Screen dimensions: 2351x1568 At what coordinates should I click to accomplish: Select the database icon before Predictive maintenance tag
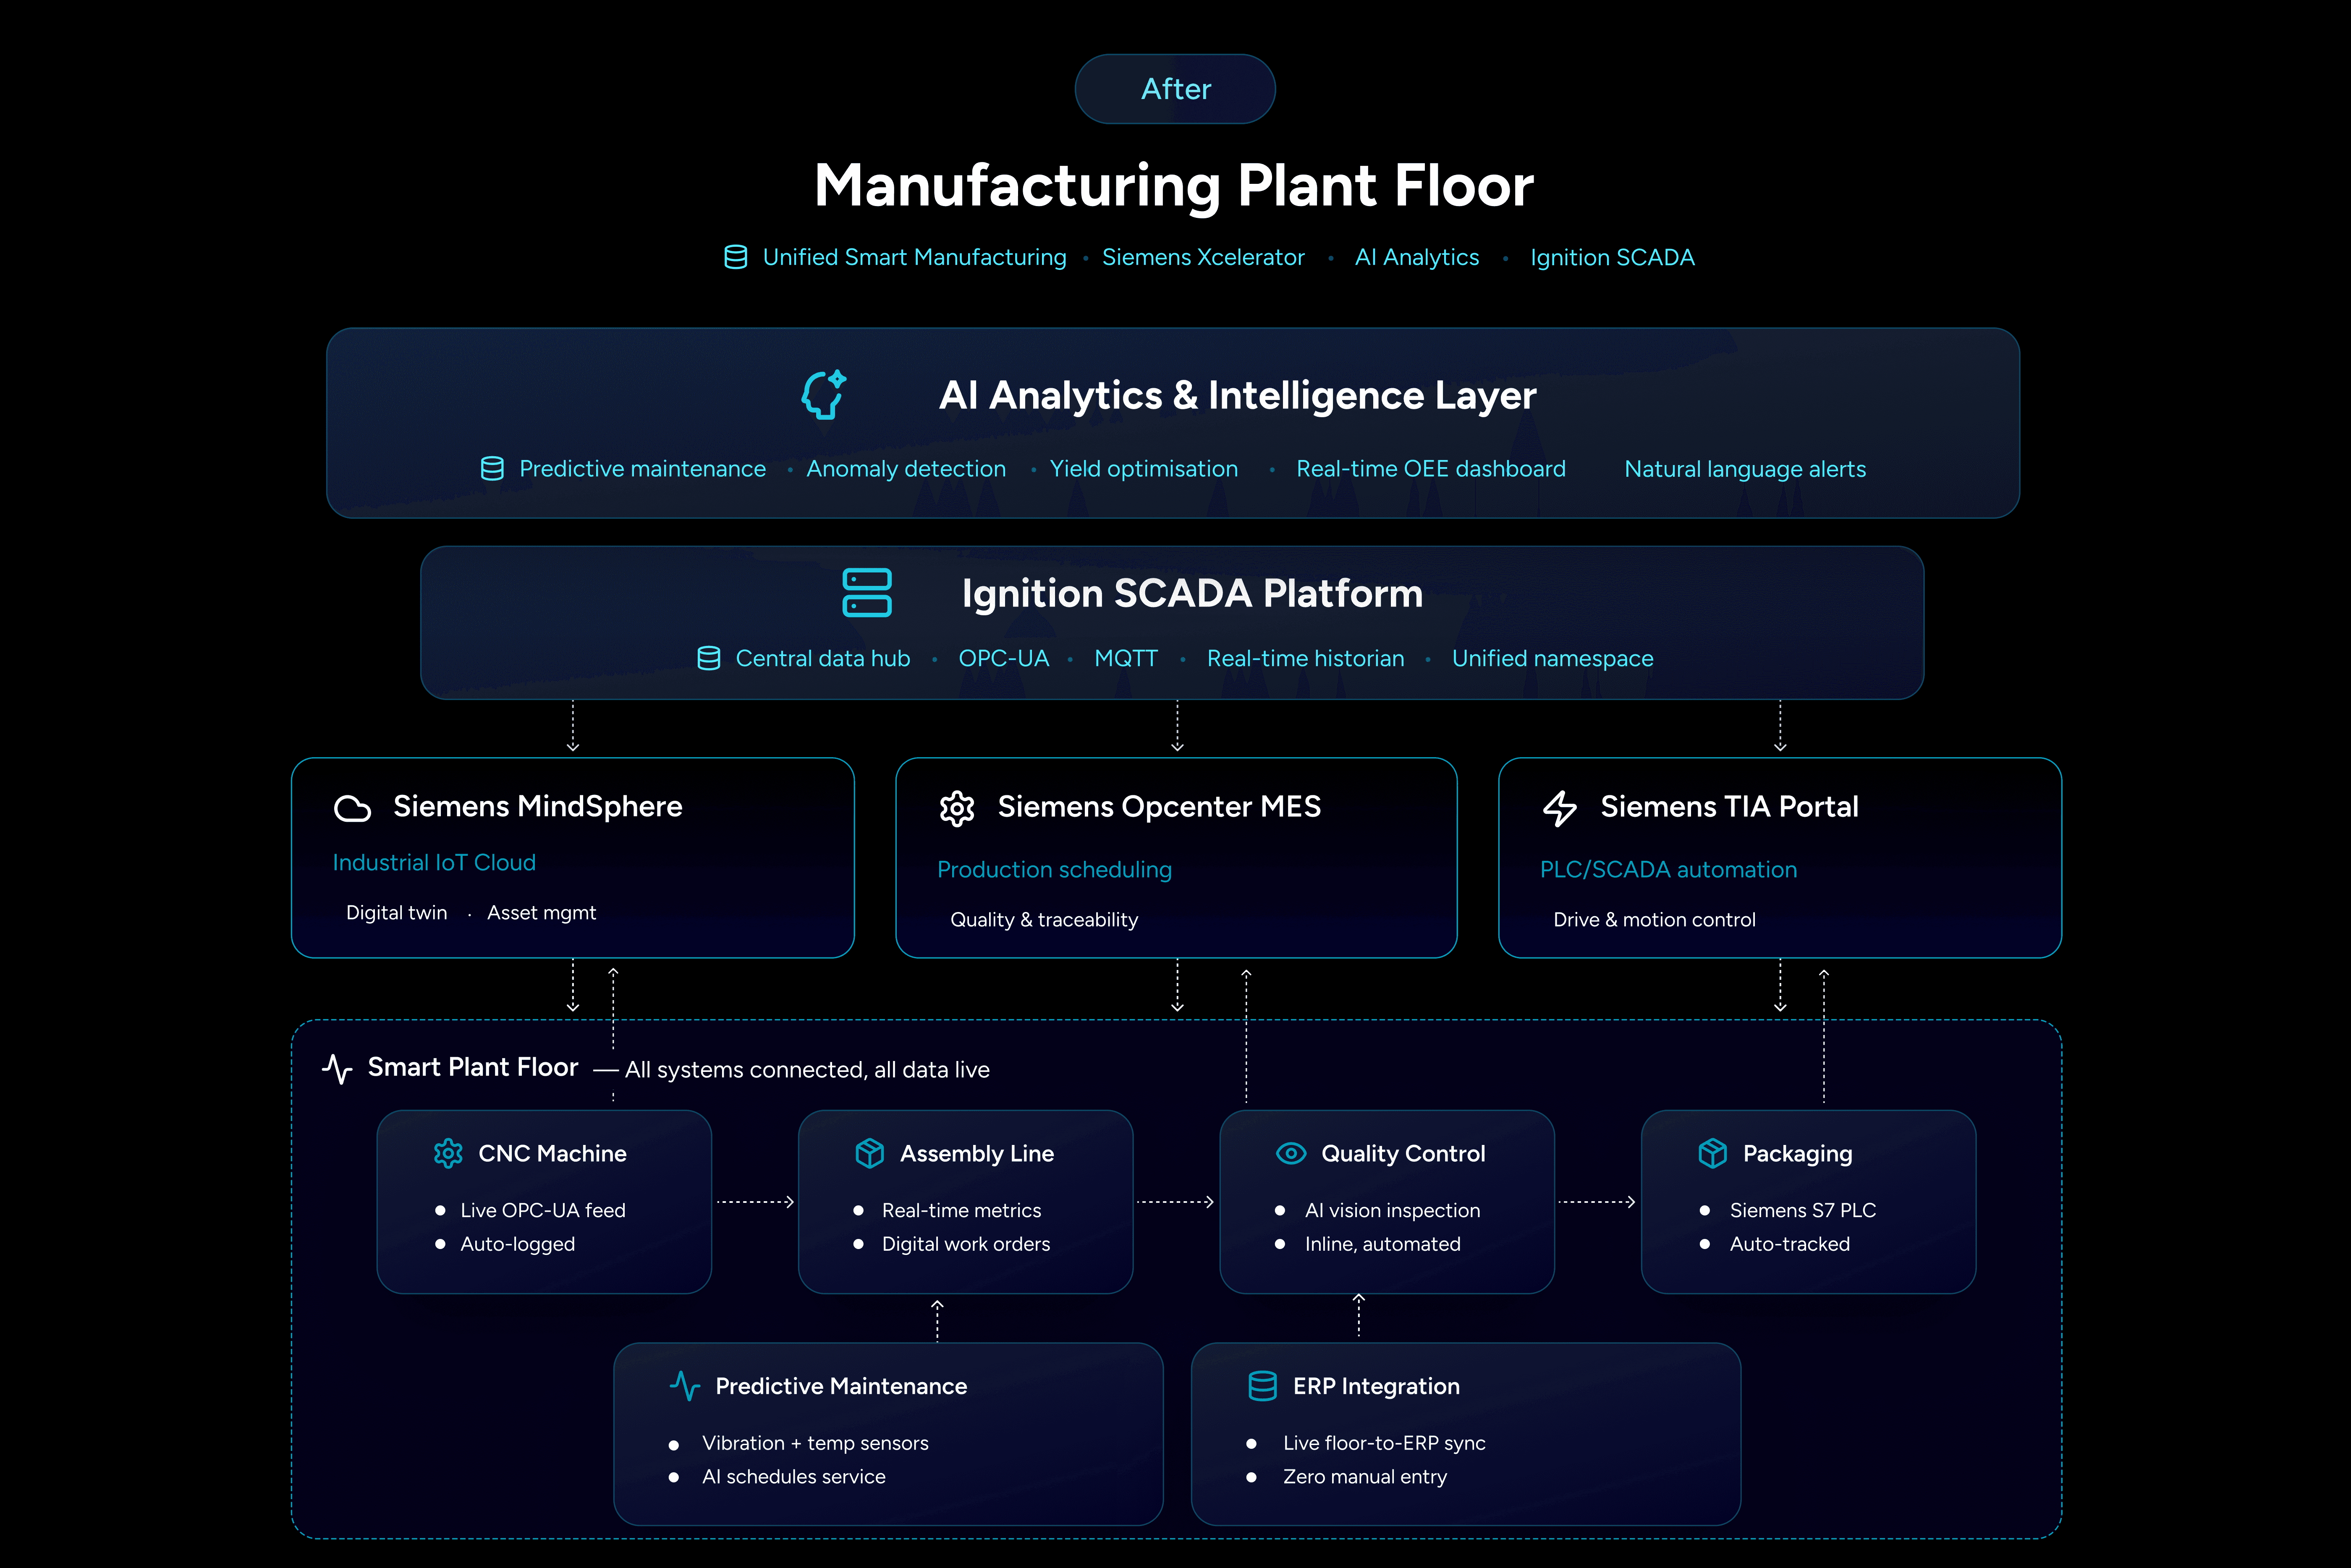click(492, 468)
